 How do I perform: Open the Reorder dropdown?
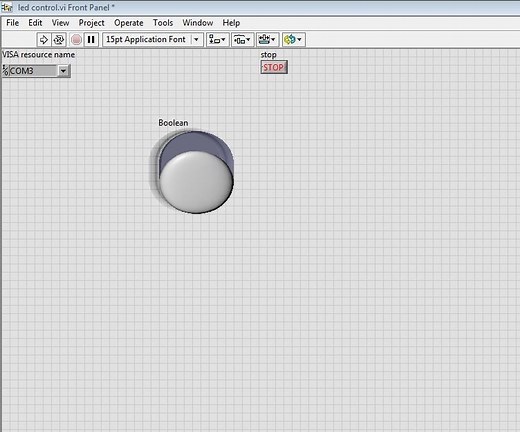[x=293, y=40]
